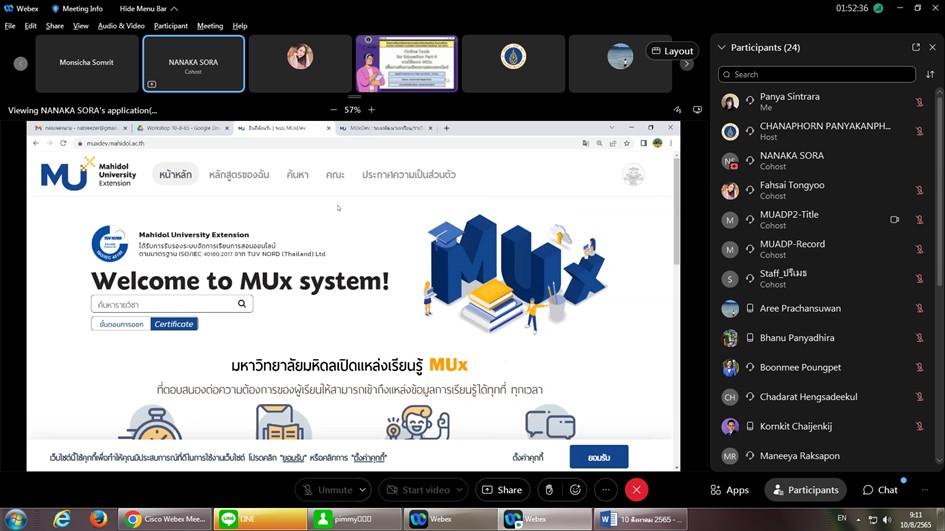Turn on camera with Start video
The height and width of the screenshot is (531, 945).
pos(417,490)
